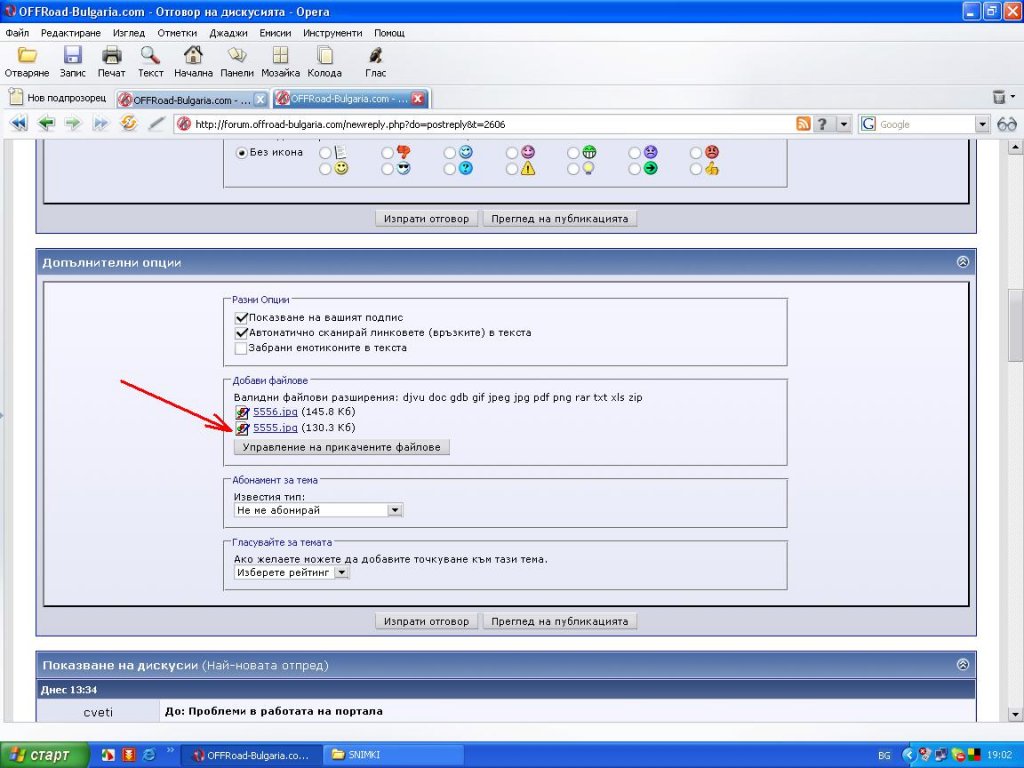Close the active OFFRoad-Bulgaria tab
The width and height of the screenshot is (1024, 768).
(418, 99)
